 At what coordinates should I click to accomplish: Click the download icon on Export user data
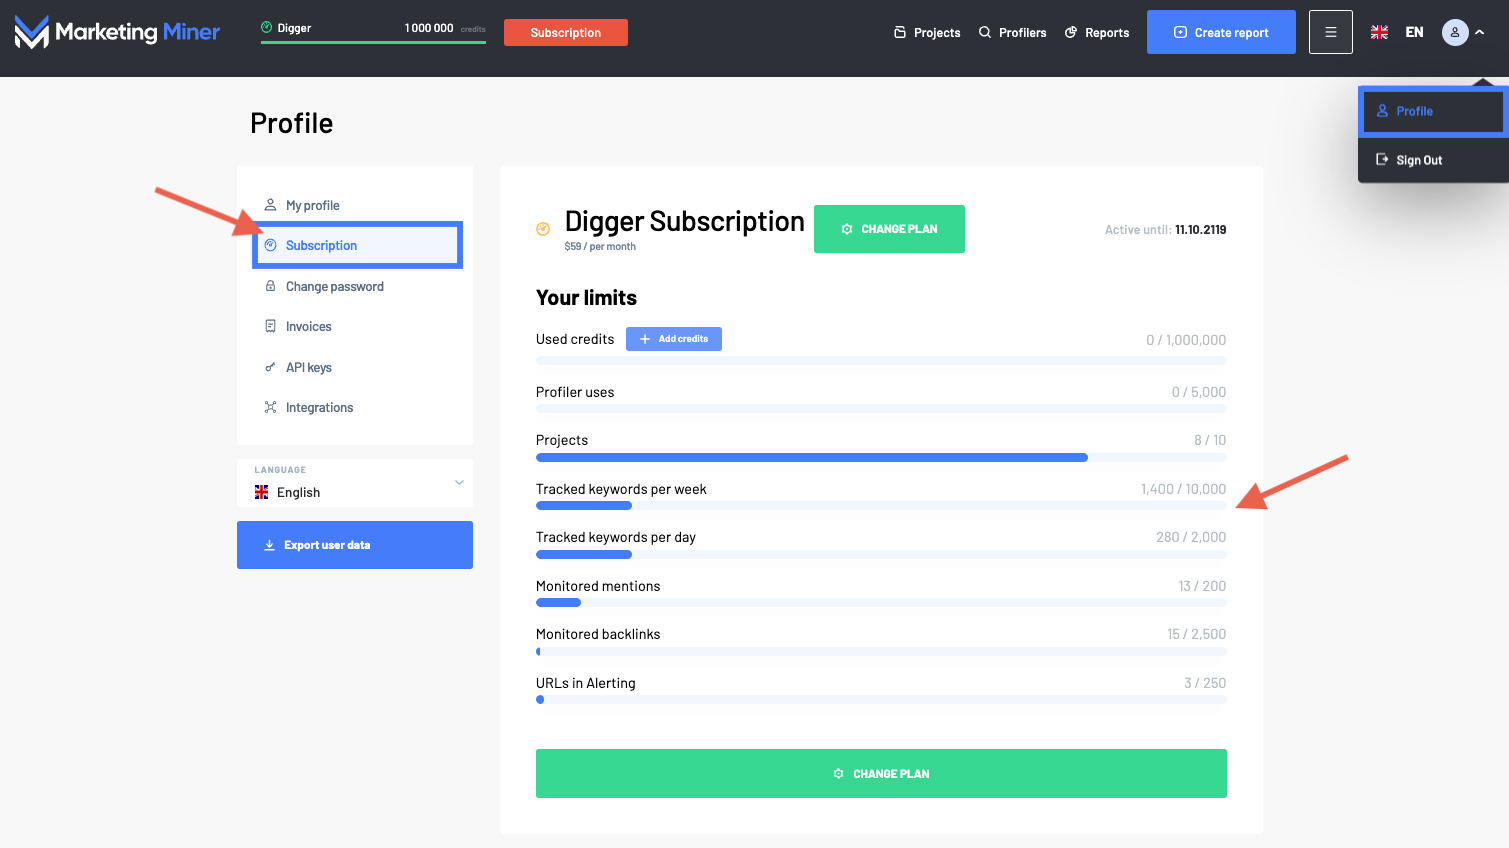[269, 545]
